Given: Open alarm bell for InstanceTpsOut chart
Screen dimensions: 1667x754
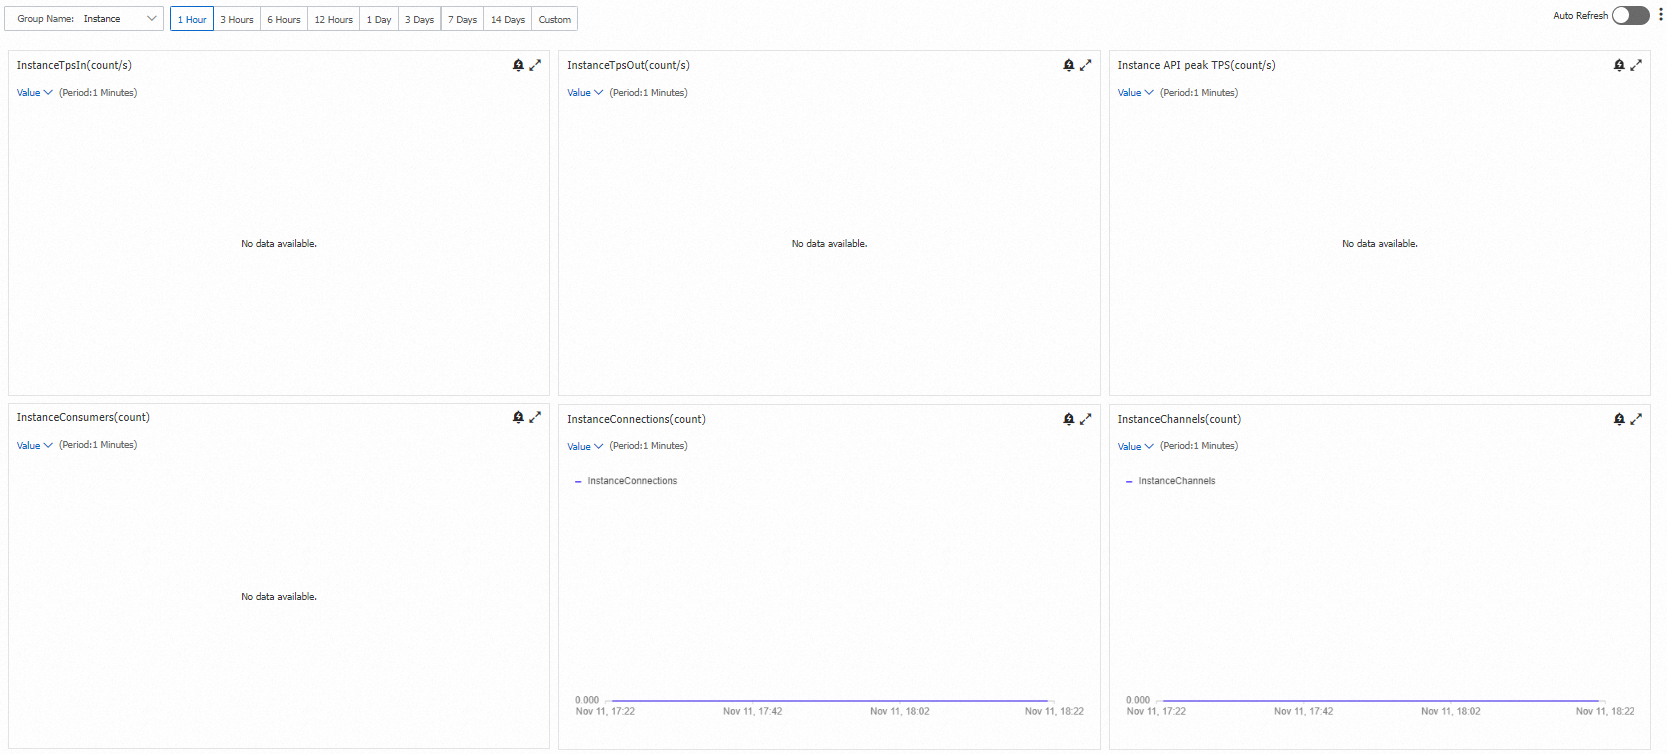Looking at the screenshot, I should coord(1068,65).
